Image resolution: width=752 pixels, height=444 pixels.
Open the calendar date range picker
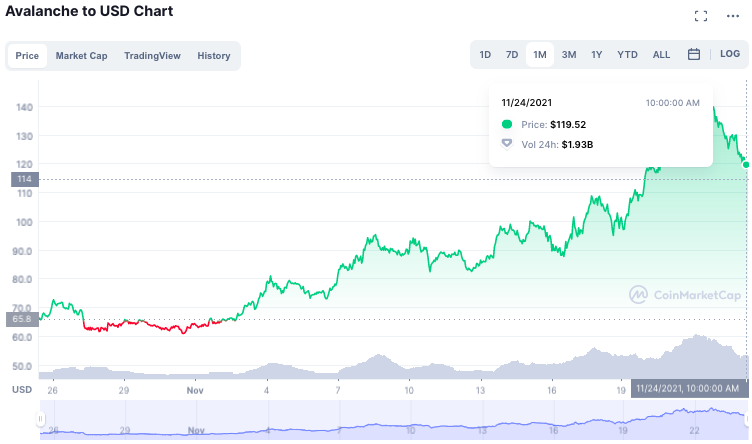coord(693,55)
